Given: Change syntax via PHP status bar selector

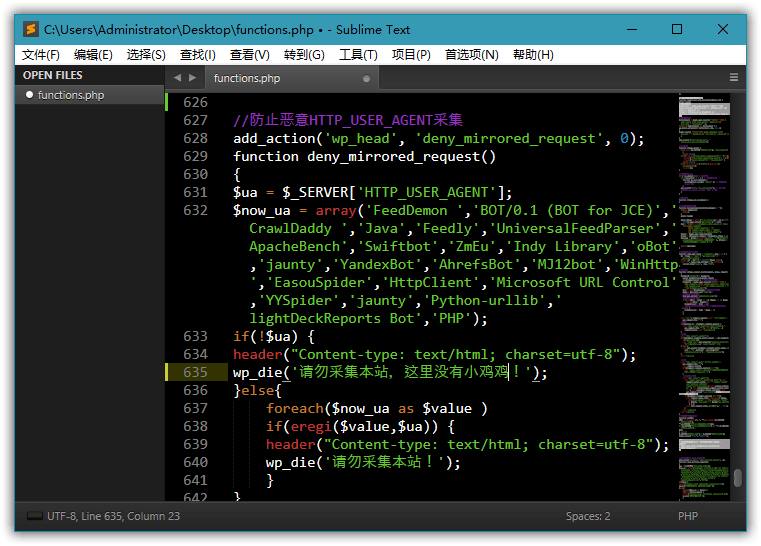Looking at the screenshot, I should (687, 516).
